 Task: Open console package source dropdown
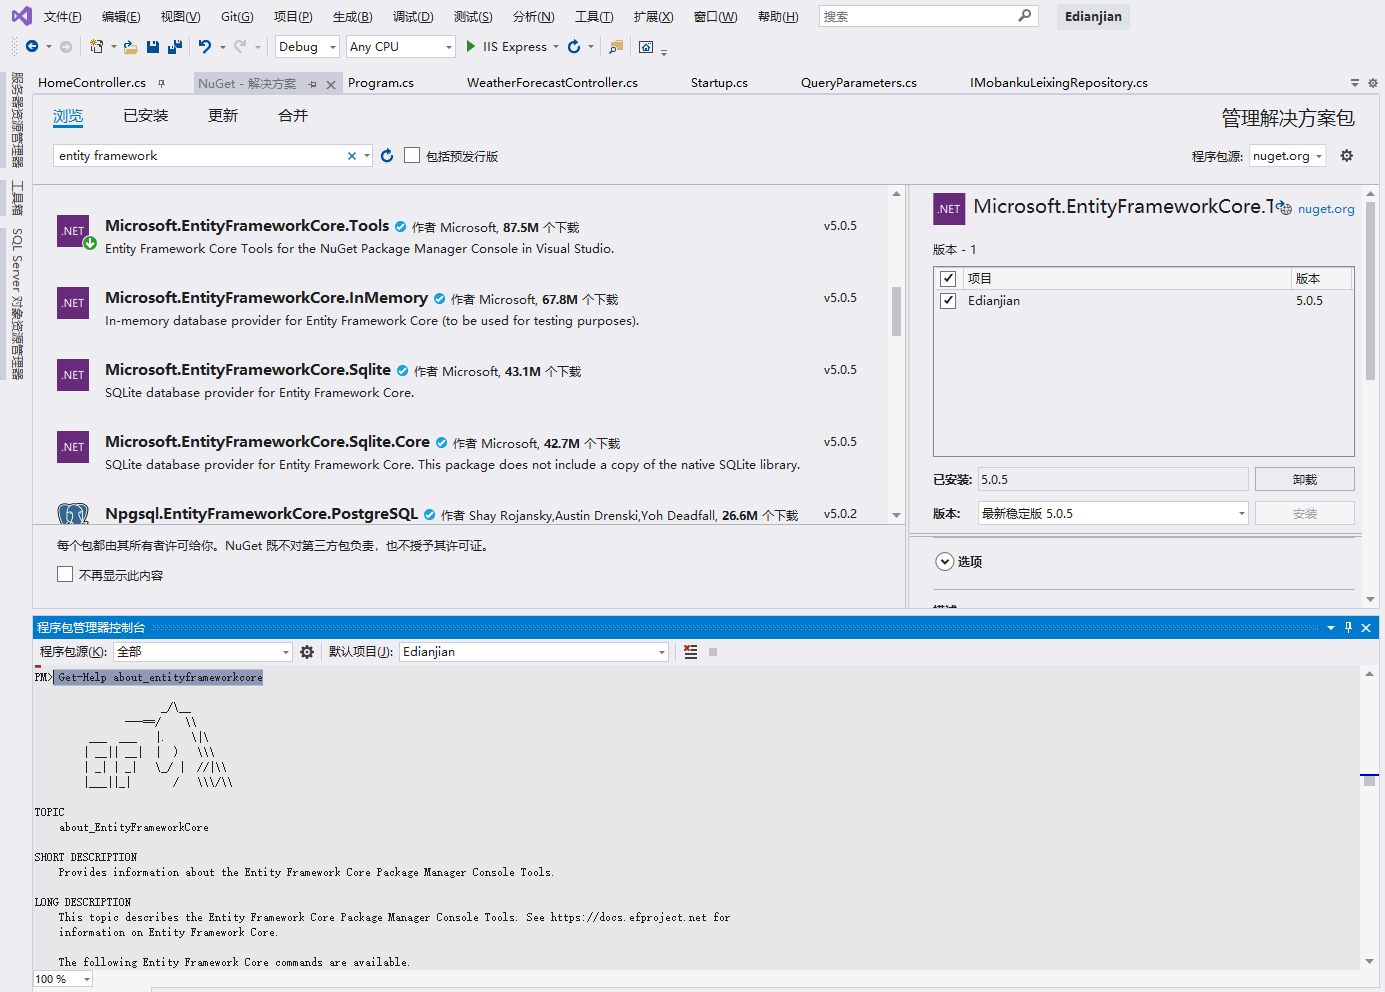[203, 652]
